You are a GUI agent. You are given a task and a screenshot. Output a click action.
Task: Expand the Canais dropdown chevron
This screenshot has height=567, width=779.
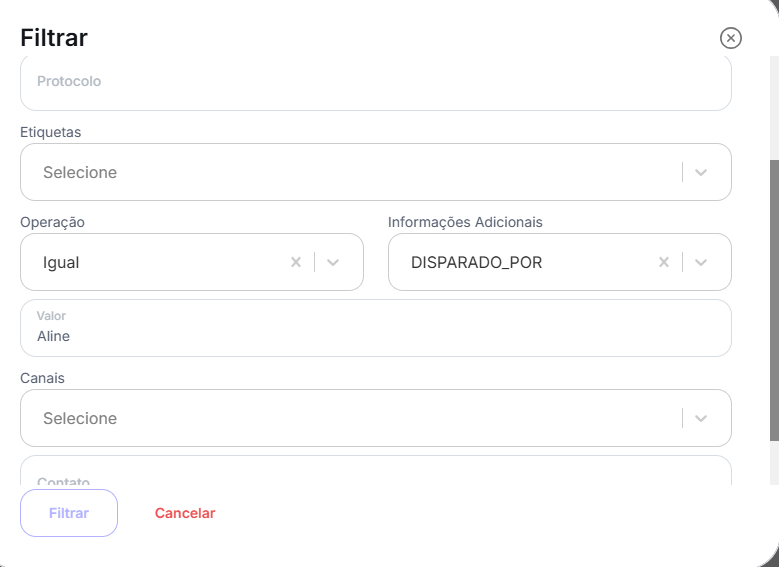(700, 419)
